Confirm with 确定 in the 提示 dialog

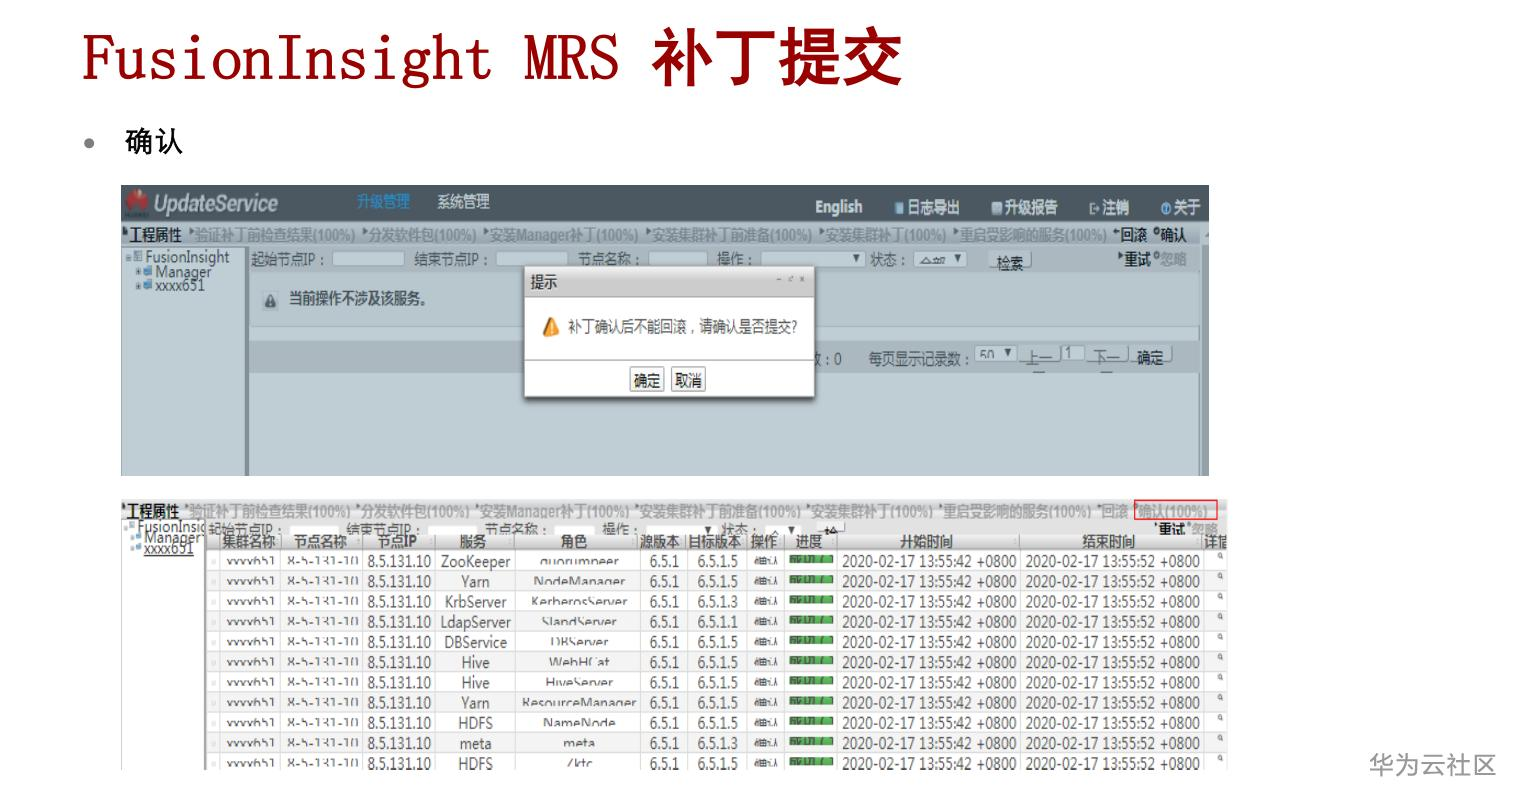pyautogui.click(x=647, y=380)
